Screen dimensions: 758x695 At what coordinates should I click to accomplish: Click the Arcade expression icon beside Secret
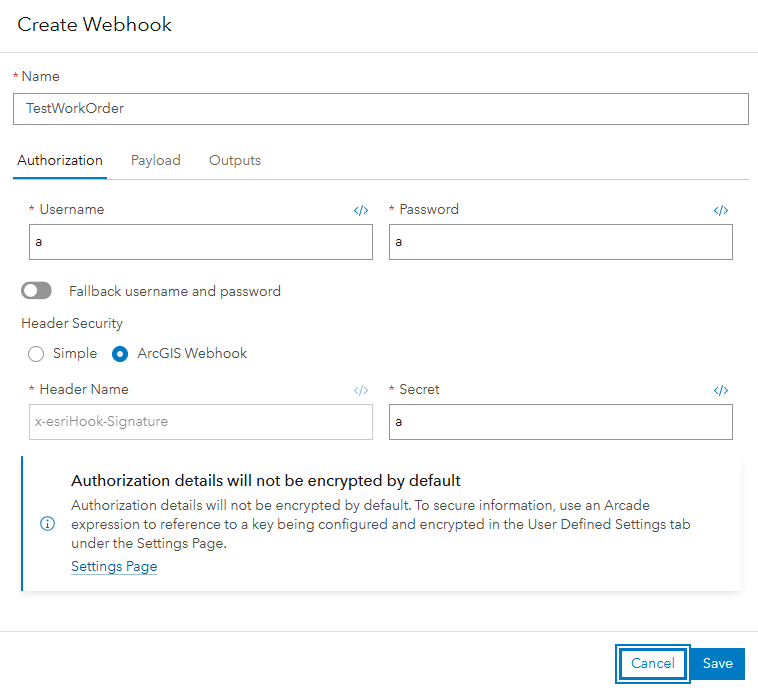point(721,391)
